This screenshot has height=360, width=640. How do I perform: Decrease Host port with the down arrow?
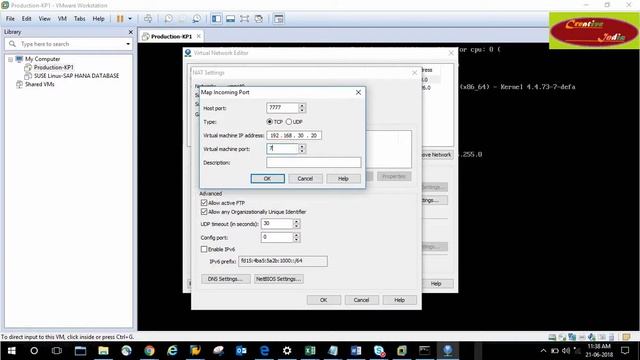(302, 111)
